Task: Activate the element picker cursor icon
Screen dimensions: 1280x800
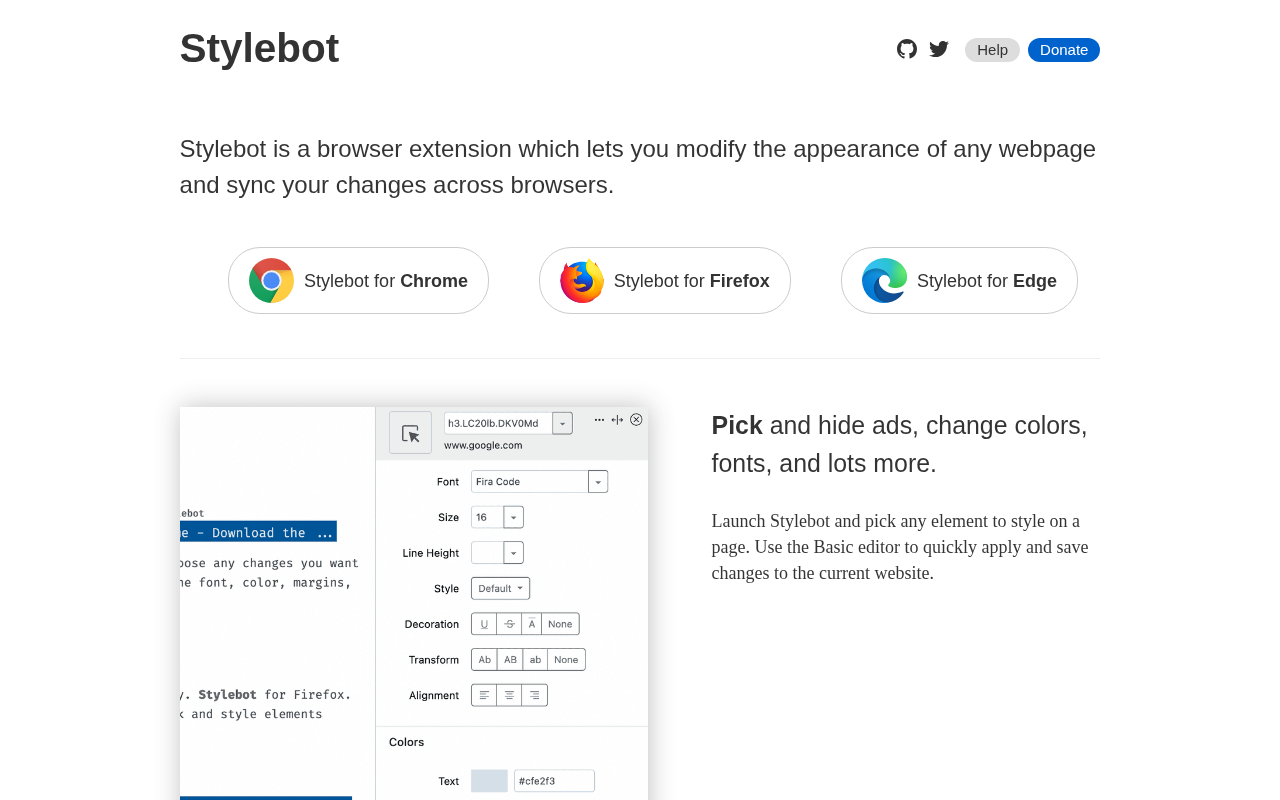Action: [x=410, y=433]
